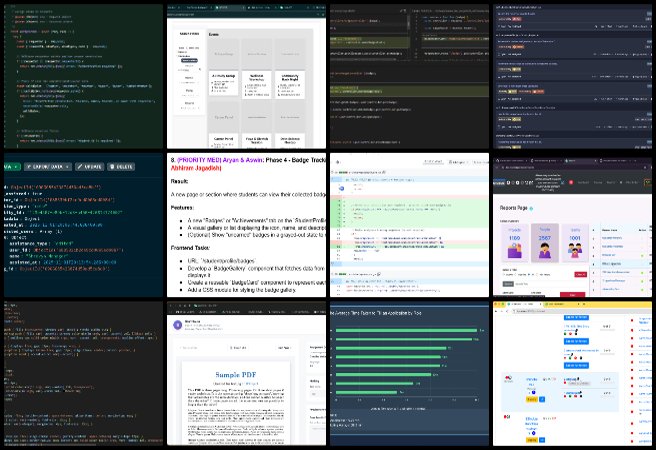Click the blue add-comment plus icon in the diff
Image resolution: width=656 pixels, height=450 pixels.
coord(341,189)
